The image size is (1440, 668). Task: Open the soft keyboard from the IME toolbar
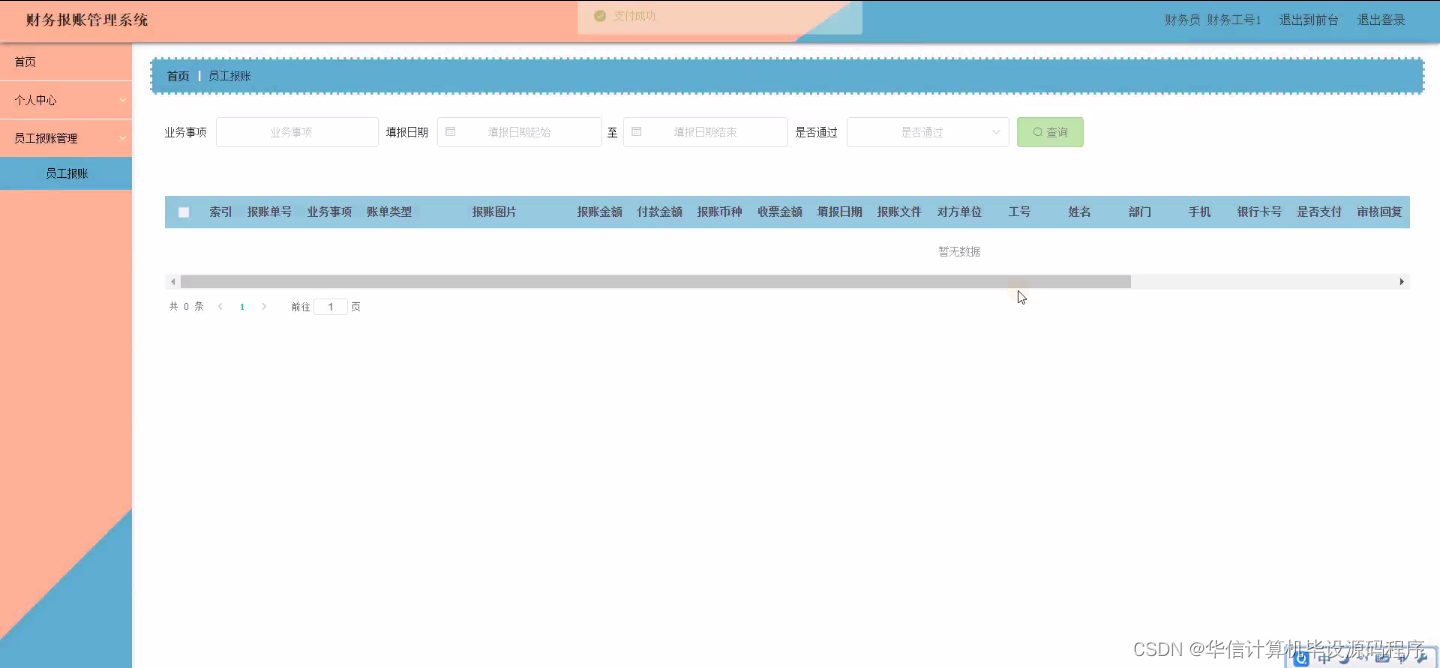click(x=1382, y=658)
